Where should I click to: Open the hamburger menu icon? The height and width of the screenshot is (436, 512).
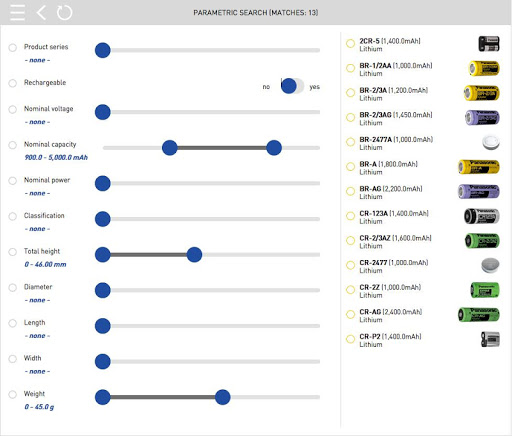coord(17,12)
